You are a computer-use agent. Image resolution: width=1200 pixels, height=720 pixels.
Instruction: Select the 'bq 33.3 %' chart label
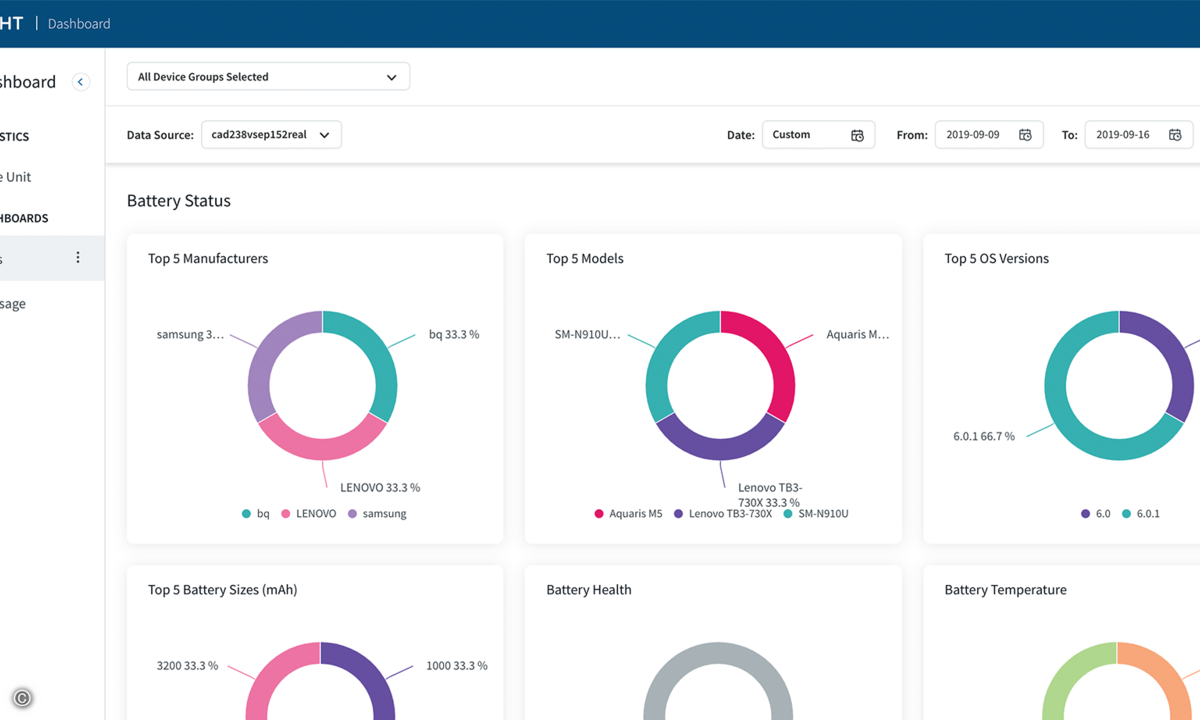[454, 335]
